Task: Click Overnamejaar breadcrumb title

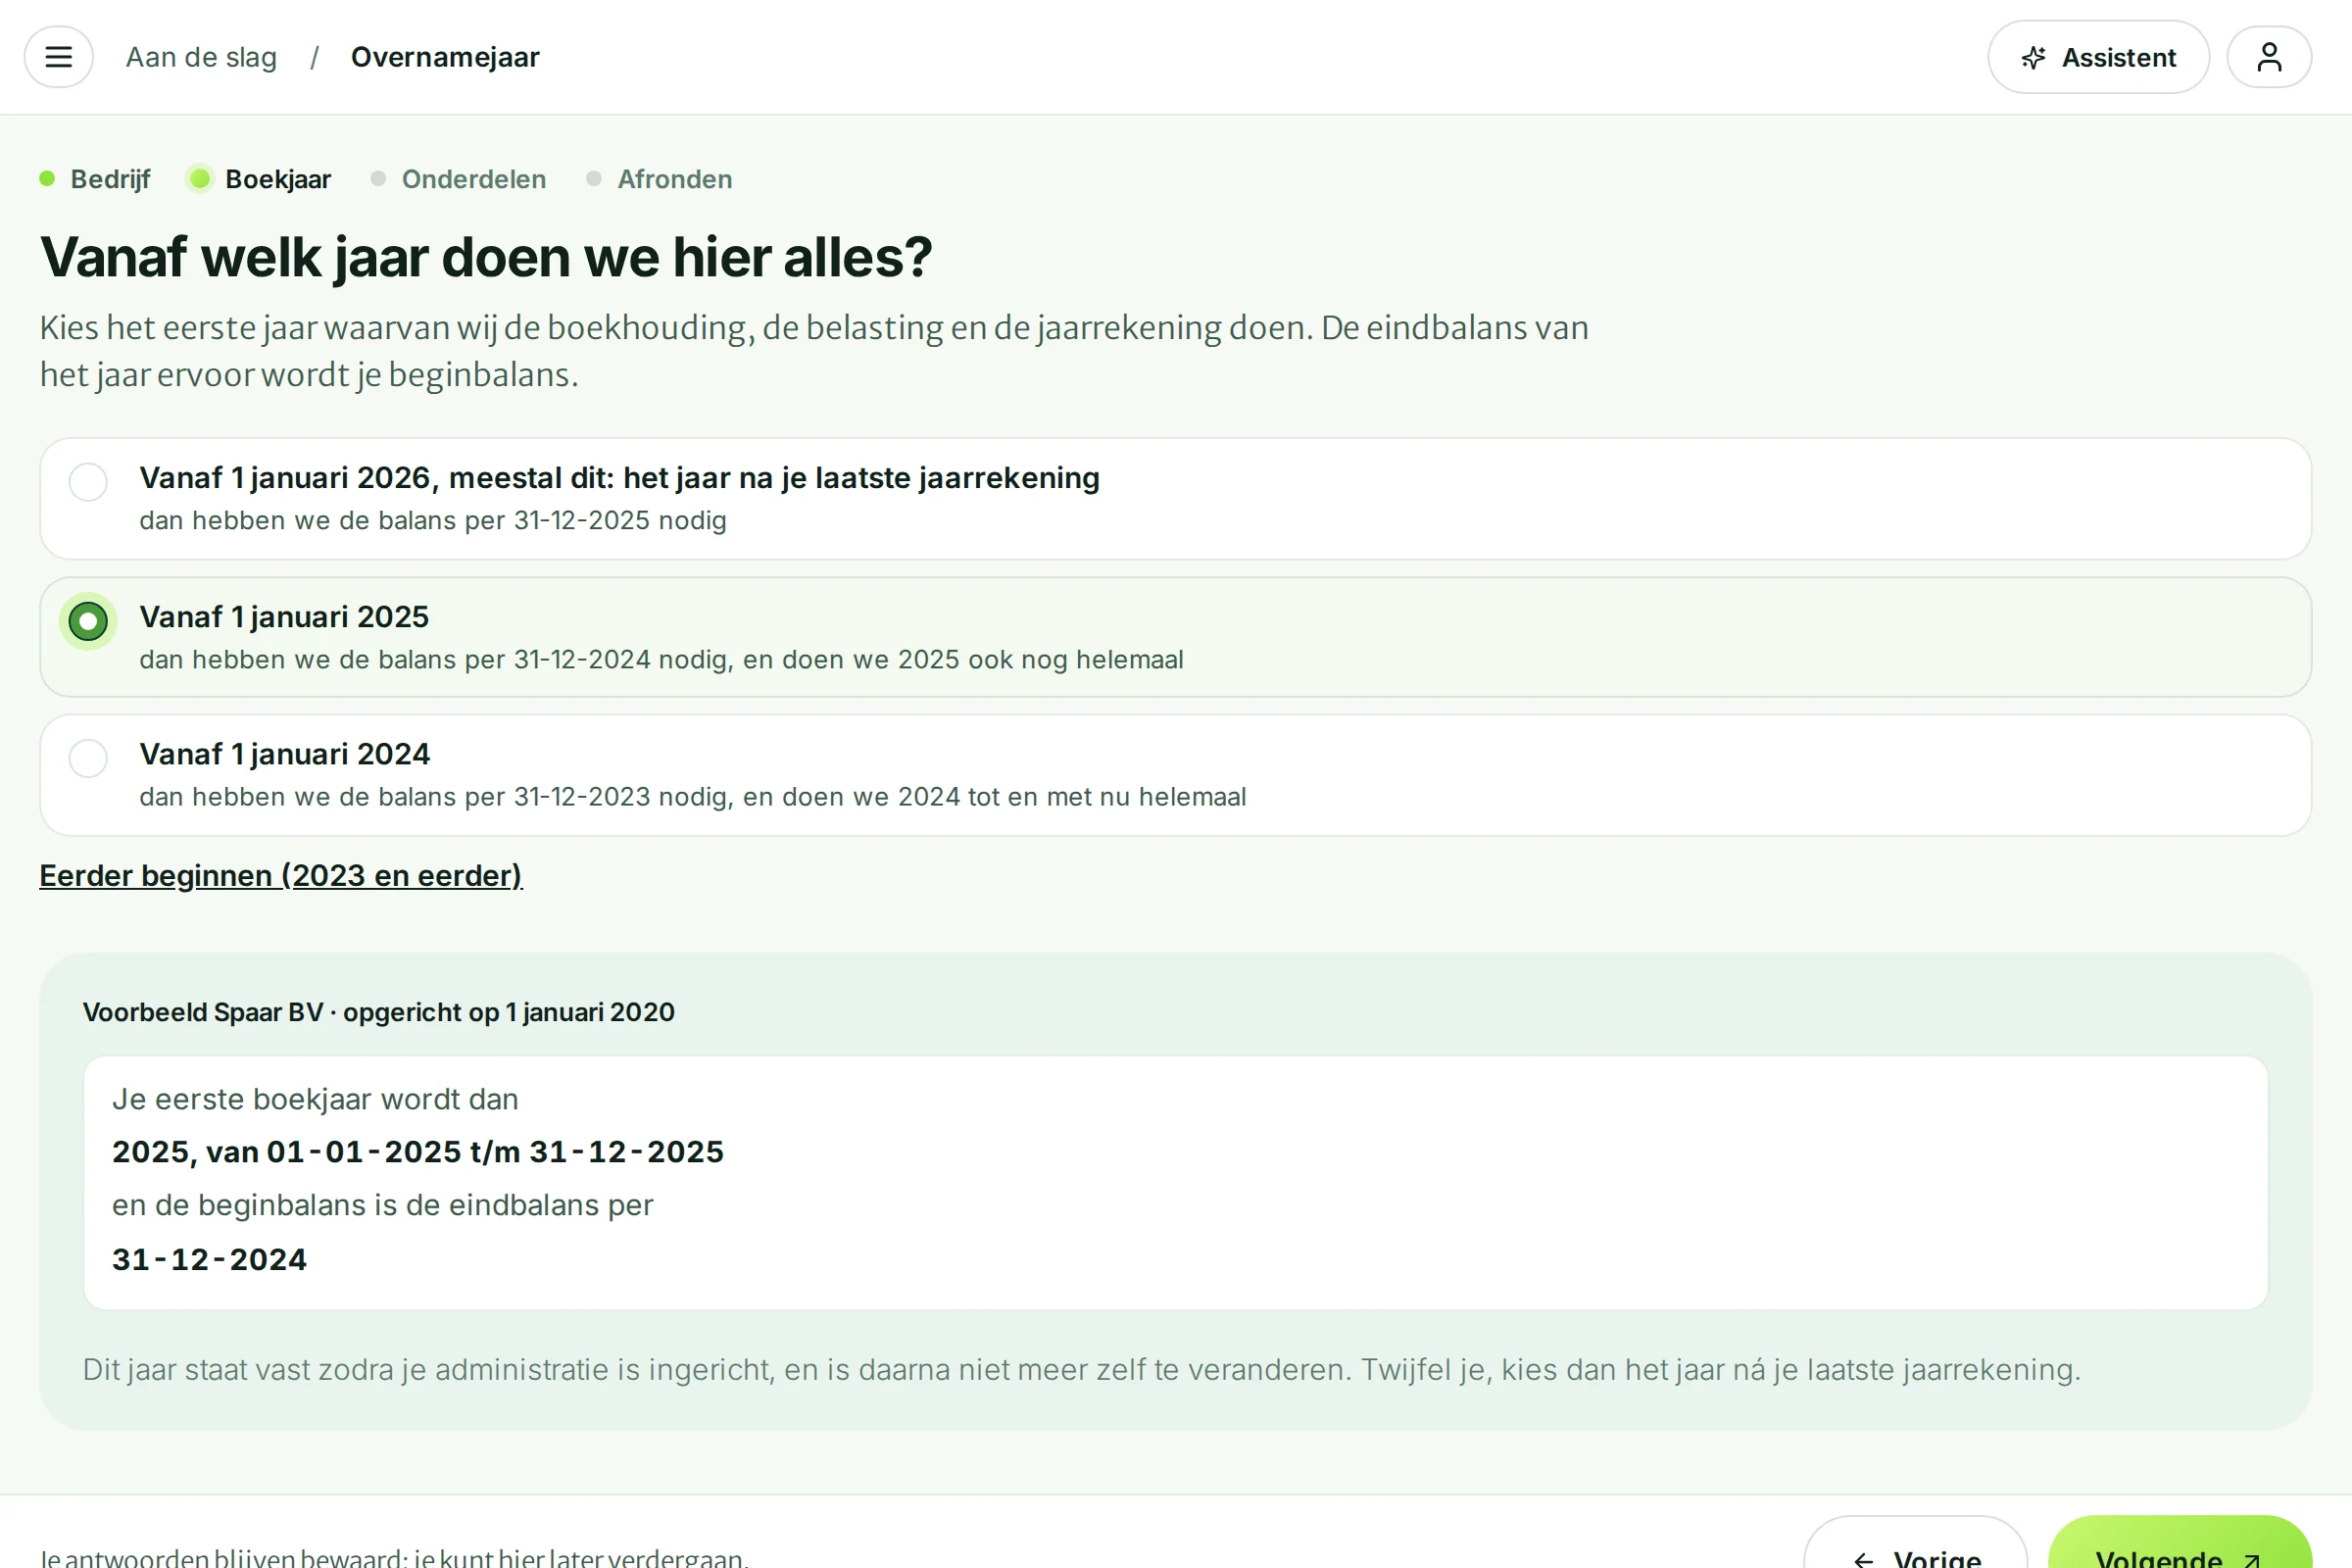Action: pos(445,57)
